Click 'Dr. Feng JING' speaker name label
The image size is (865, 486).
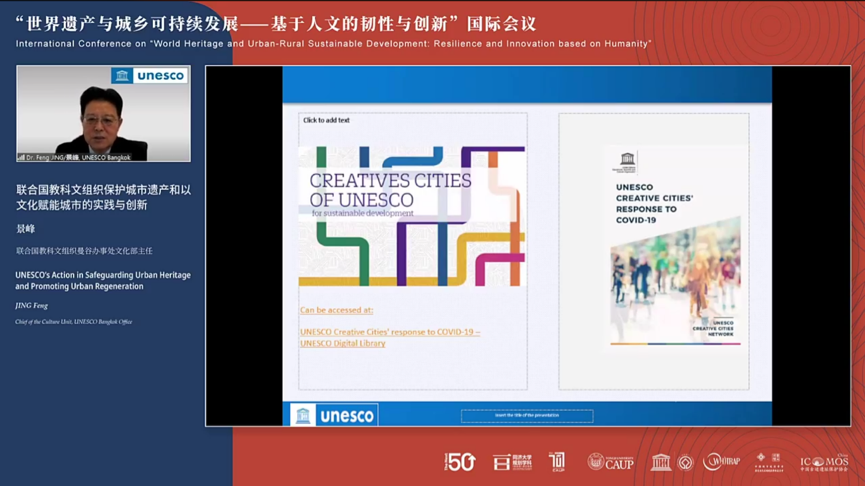[78, 157]
